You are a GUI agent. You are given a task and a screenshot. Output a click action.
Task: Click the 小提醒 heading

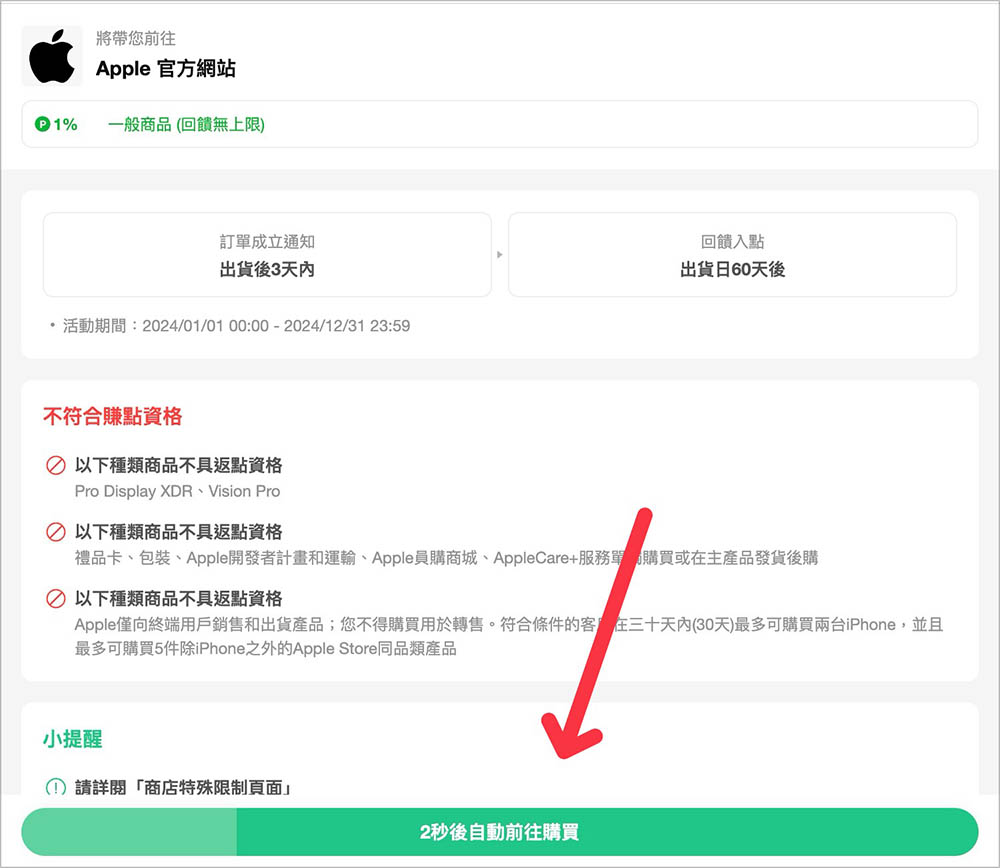coord(73,739)
